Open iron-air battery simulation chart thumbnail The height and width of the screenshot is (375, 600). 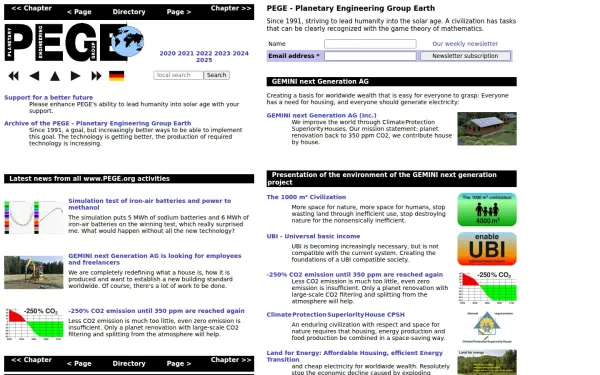[34, 217]
